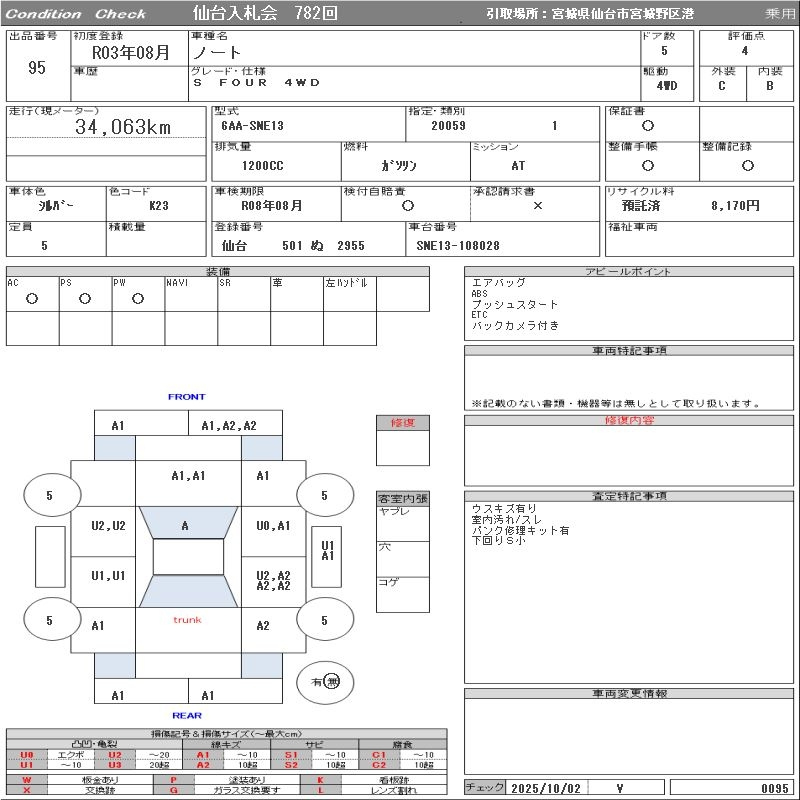Image resolution: width=800 pixels, height=800 pixels.
Task: Select the door panel marked U2,U2
Action: click(x=107, y=526)
